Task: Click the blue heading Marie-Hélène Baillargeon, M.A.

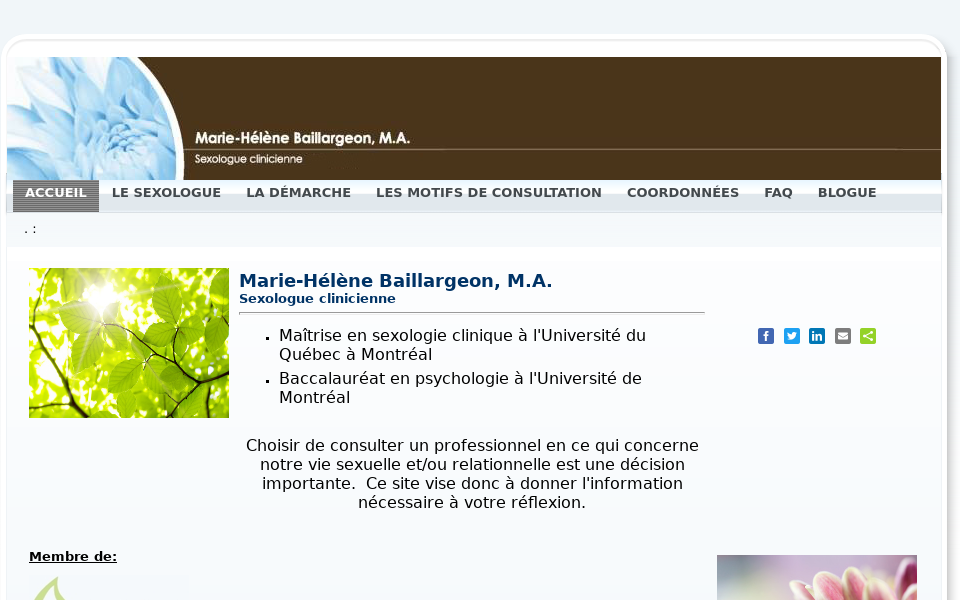Action: coord(395,281)
